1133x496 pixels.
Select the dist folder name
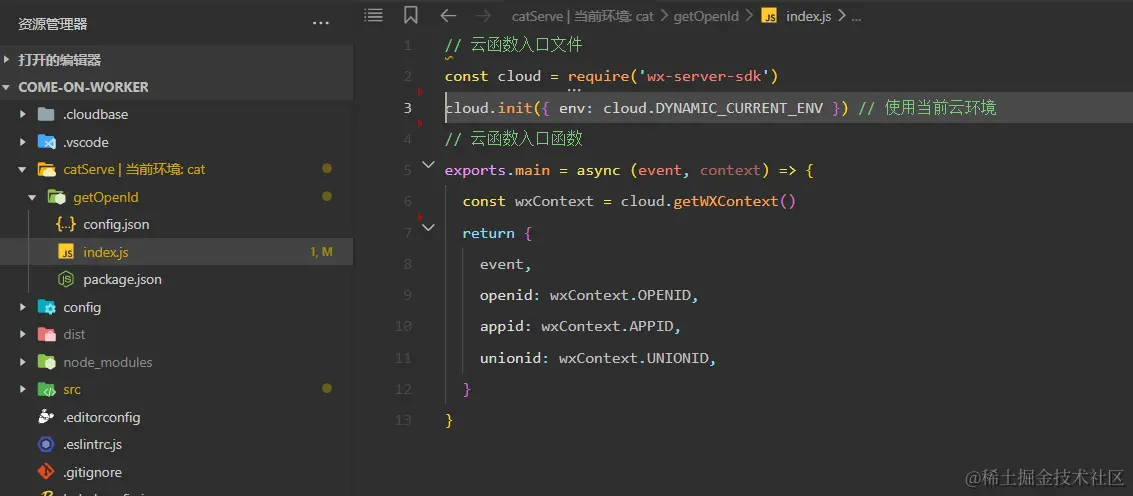(74, 335)
